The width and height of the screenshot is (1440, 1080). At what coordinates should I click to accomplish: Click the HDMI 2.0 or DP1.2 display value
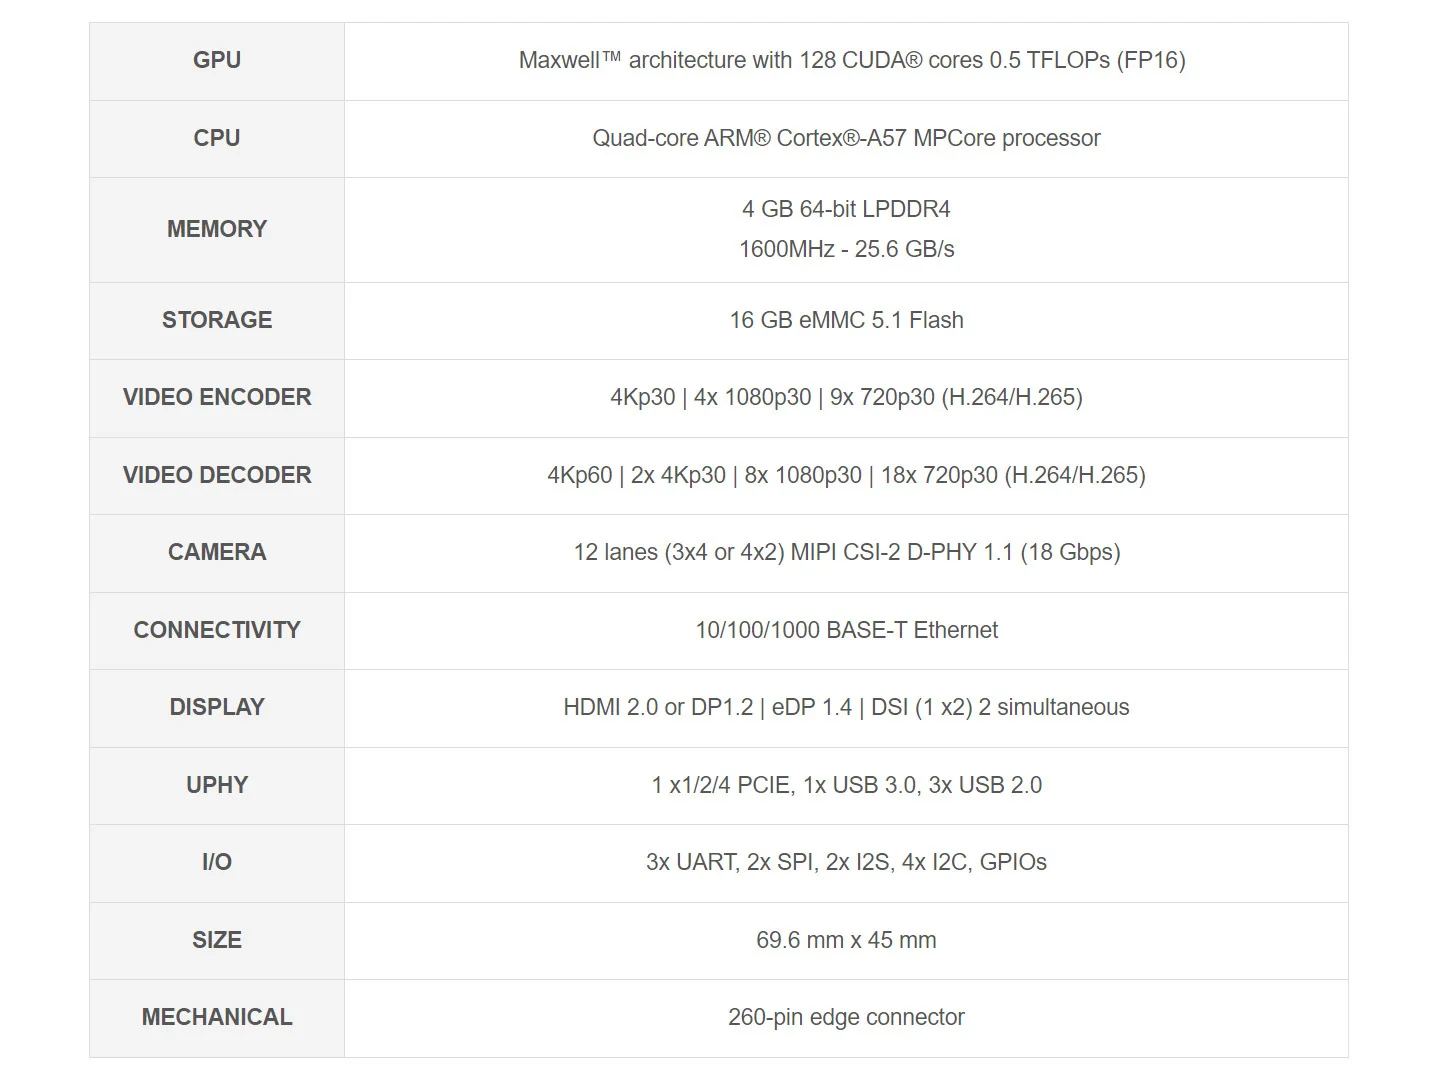[x=846, y=707]
